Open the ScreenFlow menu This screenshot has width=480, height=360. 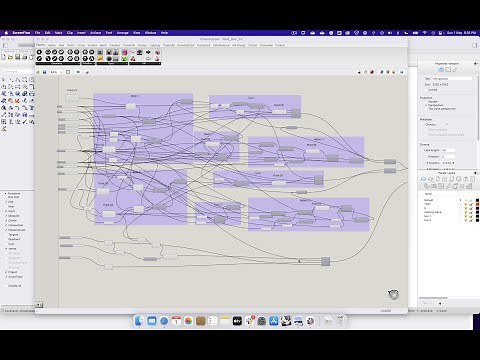click(21, 33)
